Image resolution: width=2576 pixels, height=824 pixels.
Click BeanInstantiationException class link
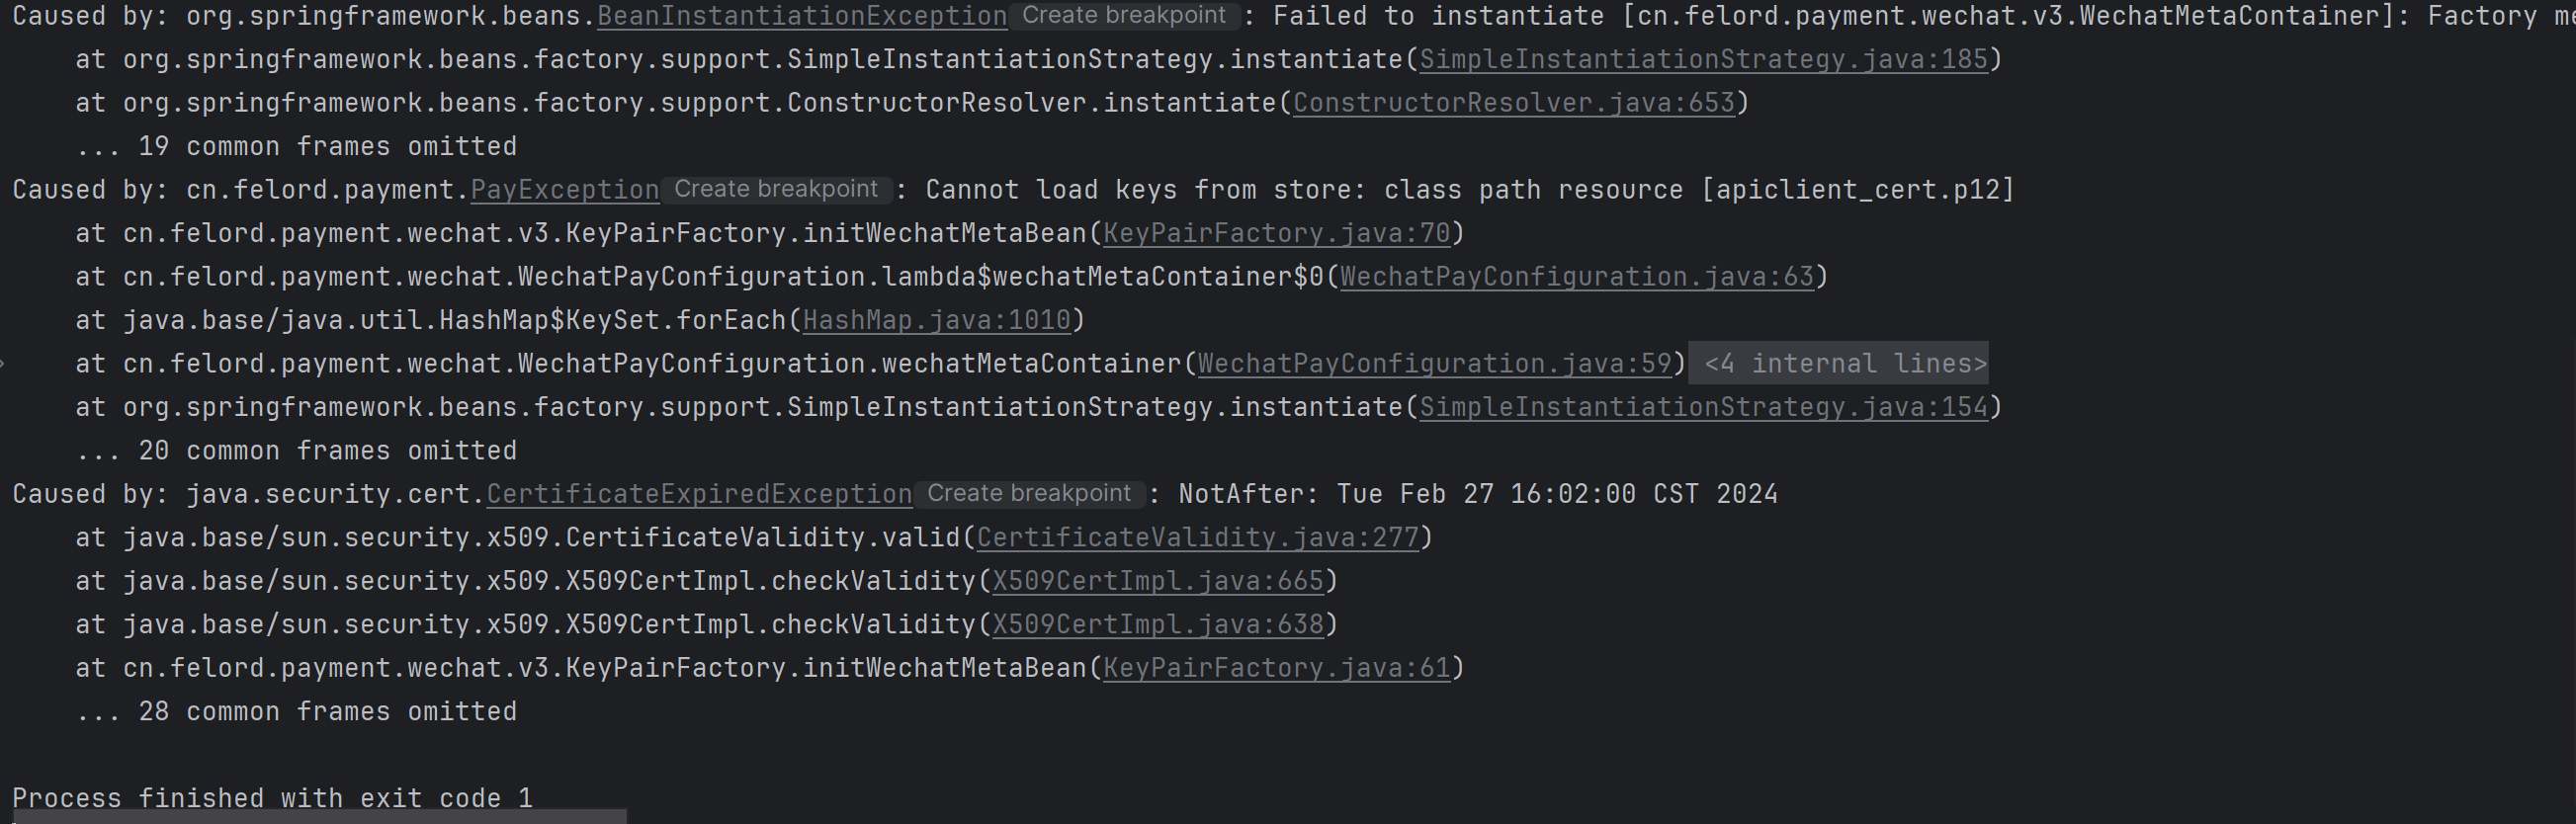801,17
